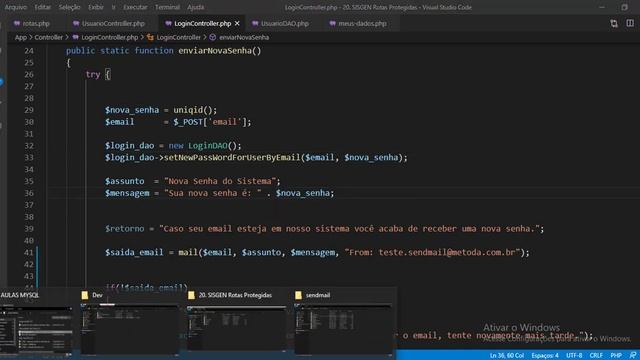Select the Dev window preview
The image size is (640, 360).
(129, 322)
